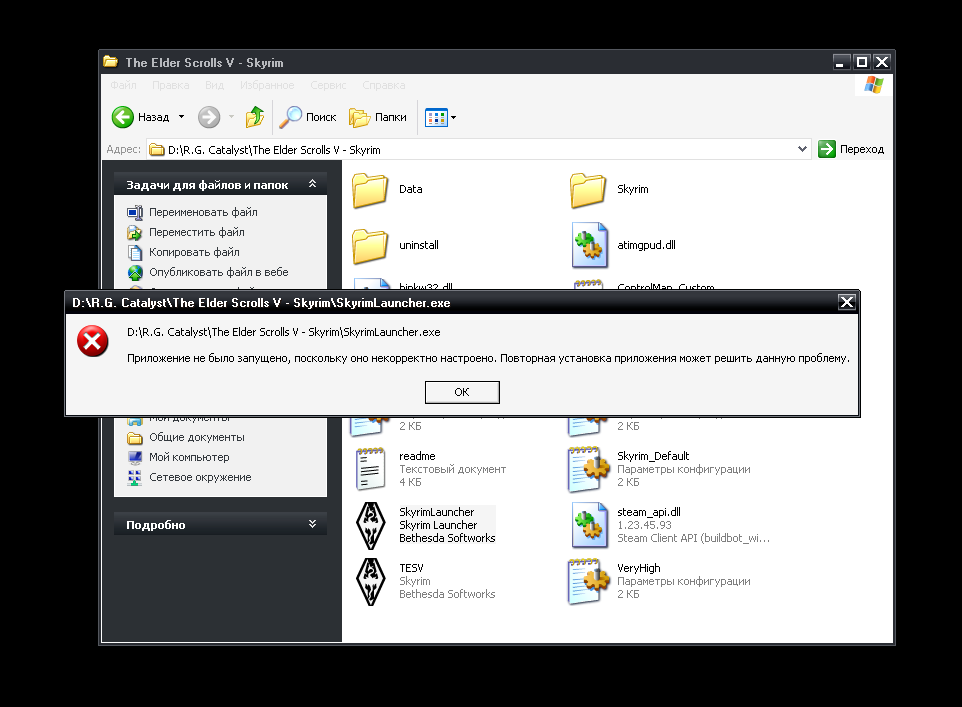Open the Файл menu
Image resolution: width=962 pixels, height=707 pixels.
pyautogui.click(x=123, y=85)
